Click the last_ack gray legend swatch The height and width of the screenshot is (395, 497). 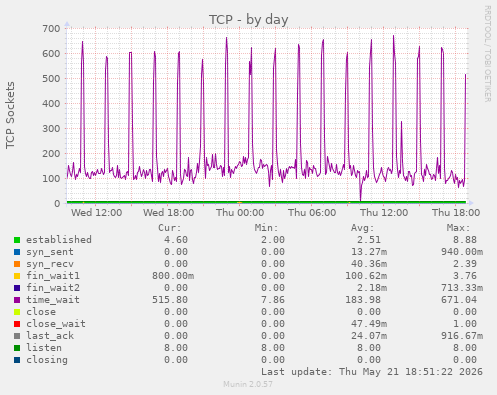pos(17,336)
